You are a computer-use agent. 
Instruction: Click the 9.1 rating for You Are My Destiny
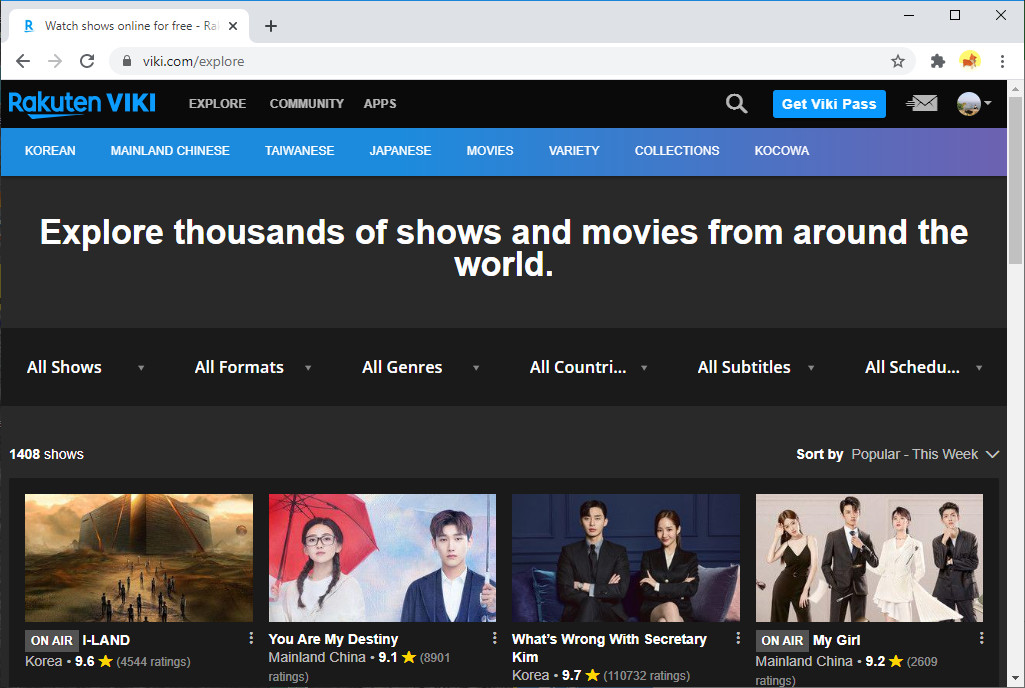pos(388,657)
